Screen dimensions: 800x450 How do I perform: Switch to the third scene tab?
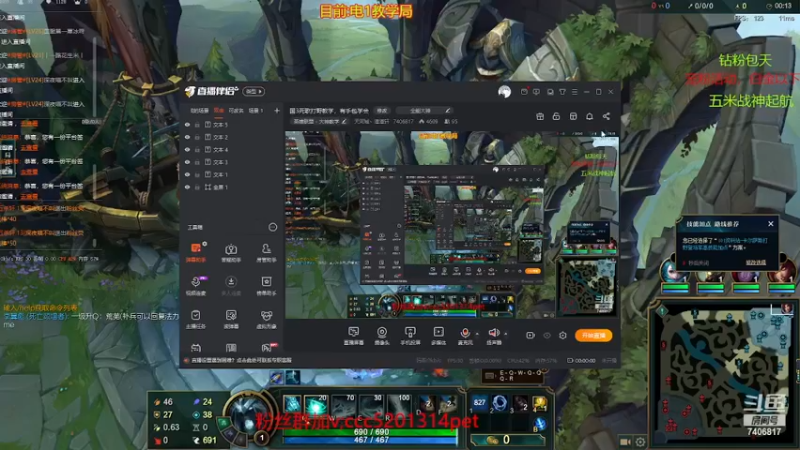tap(236, 110)
